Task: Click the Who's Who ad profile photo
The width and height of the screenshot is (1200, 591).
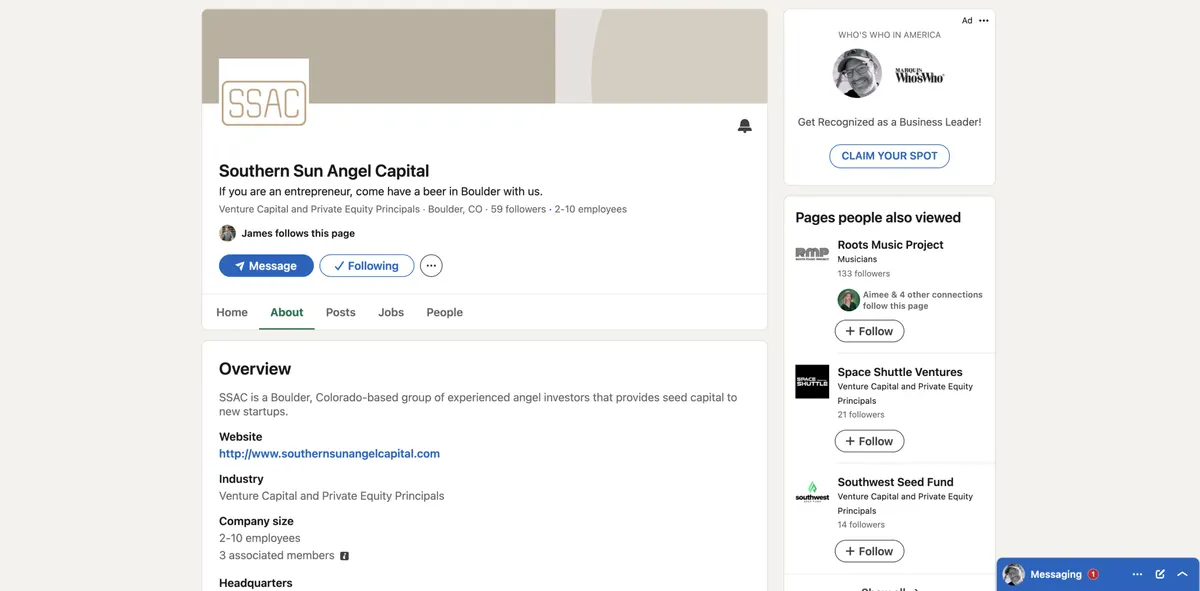Action: click(x=858, y=73)
